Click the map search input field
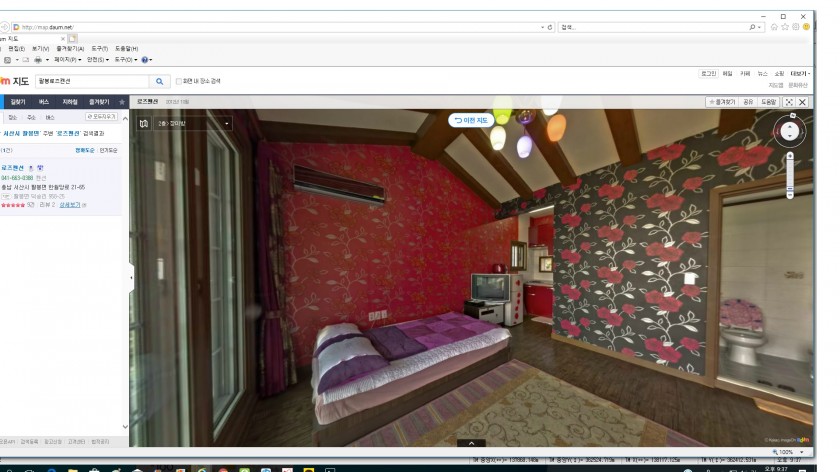 pyautogui.click(x=92, y=81)
